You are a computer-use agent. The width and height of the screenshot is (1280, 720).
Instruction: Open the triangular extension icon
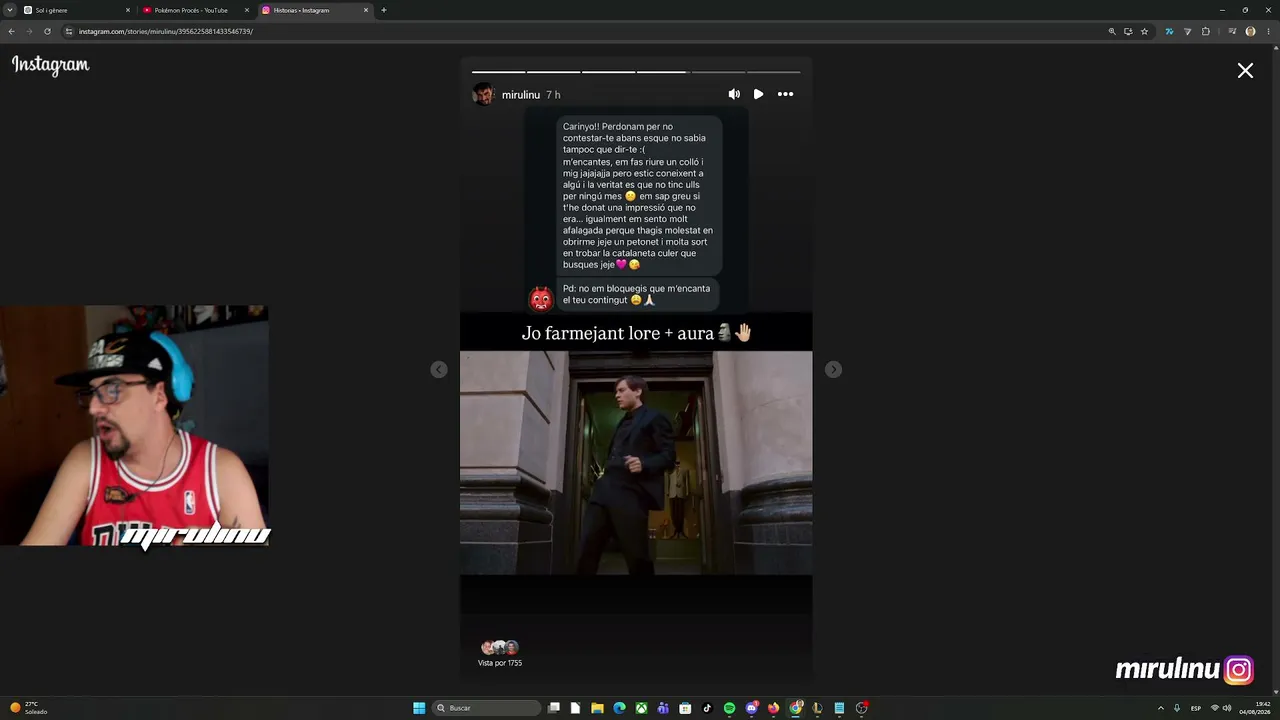(1187, 31)
